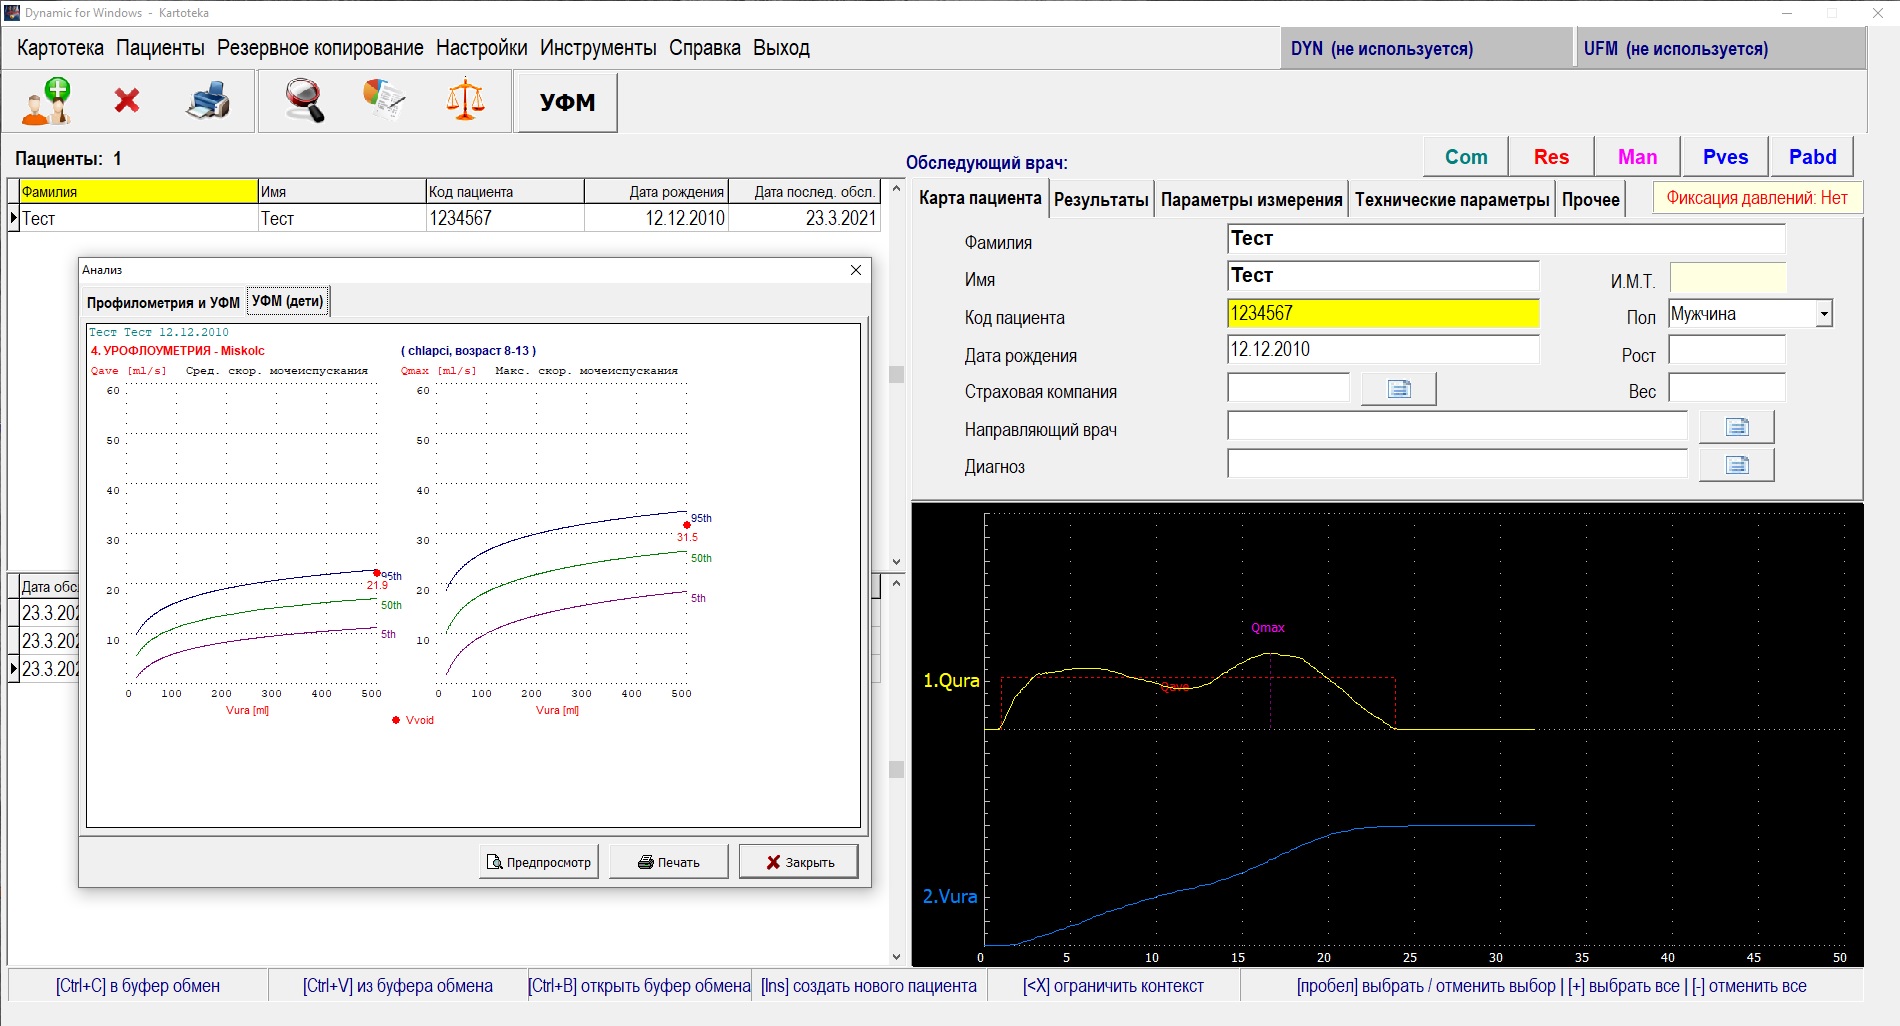
Task: Click the Предпросмотр preview button
Action: 539,862
